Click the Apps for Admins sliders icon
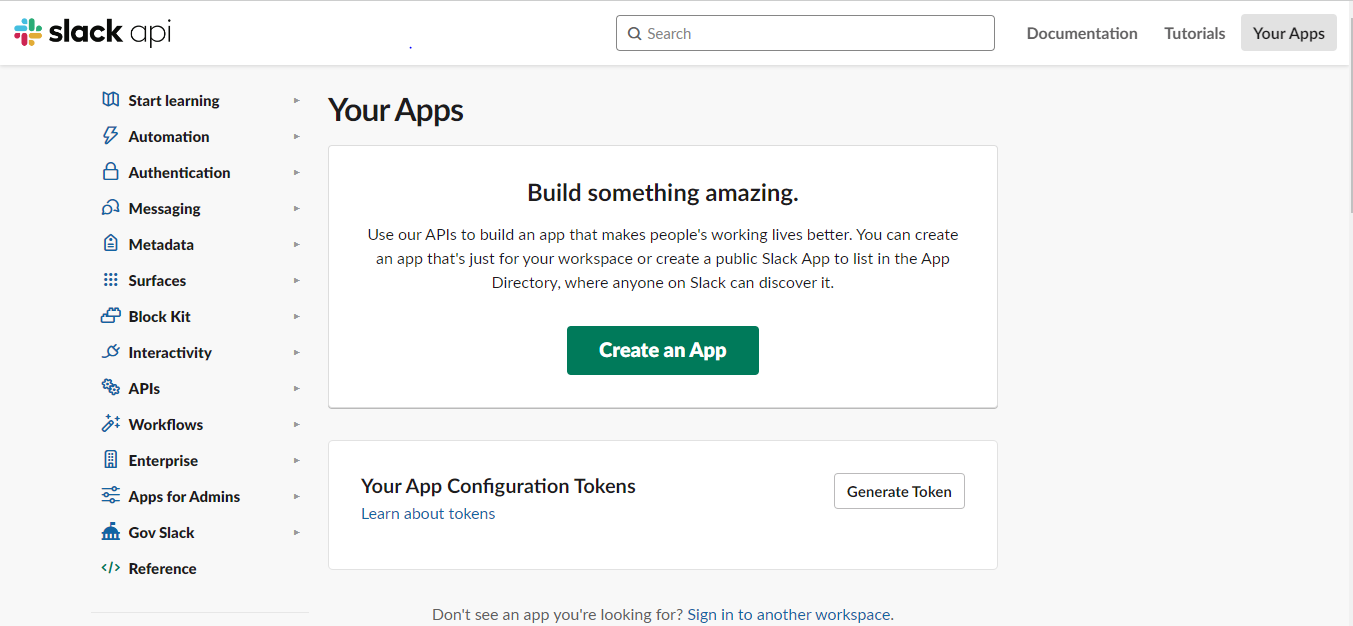This screenshot has width=1353, height=626. tap(111, 496)
